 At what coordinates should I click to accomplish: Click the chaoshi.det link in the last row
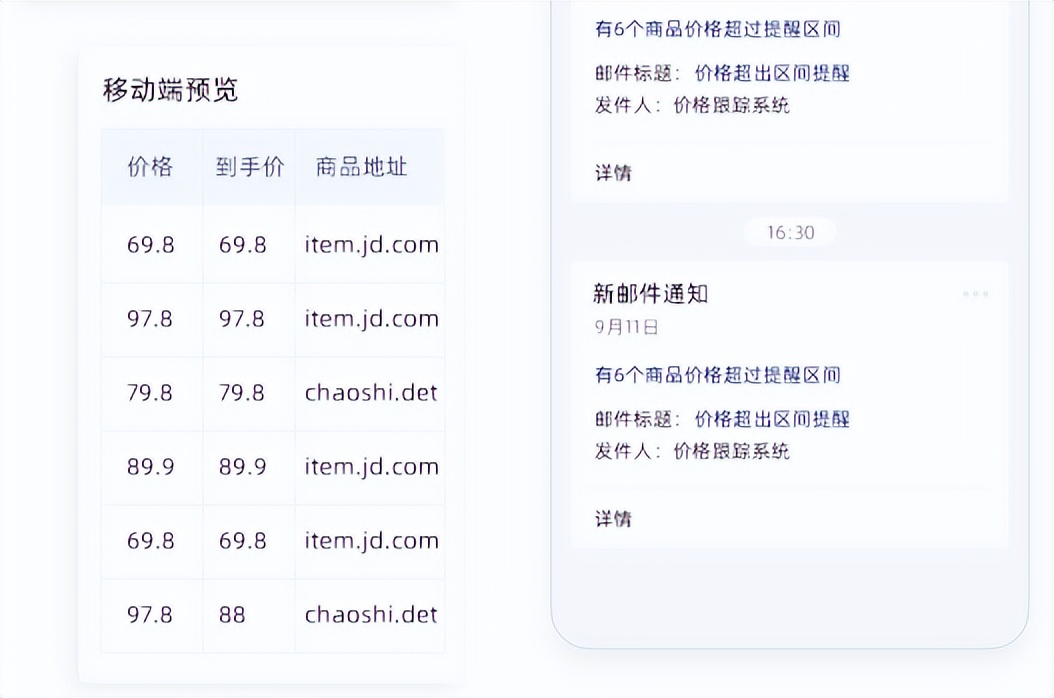pos(369,615)
